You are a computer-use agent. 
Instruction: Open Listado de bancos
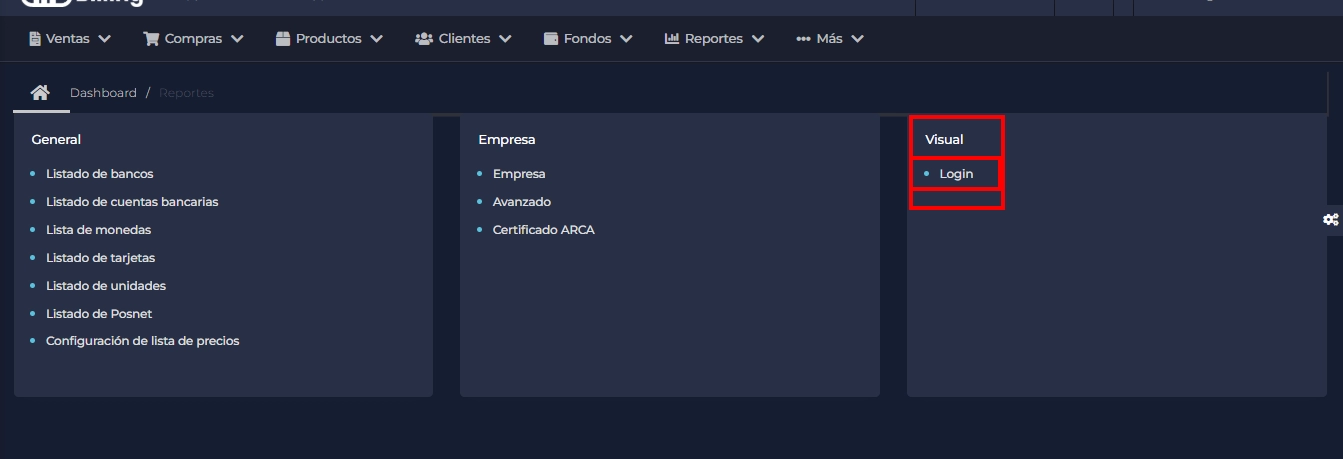(x=100, y=174)
